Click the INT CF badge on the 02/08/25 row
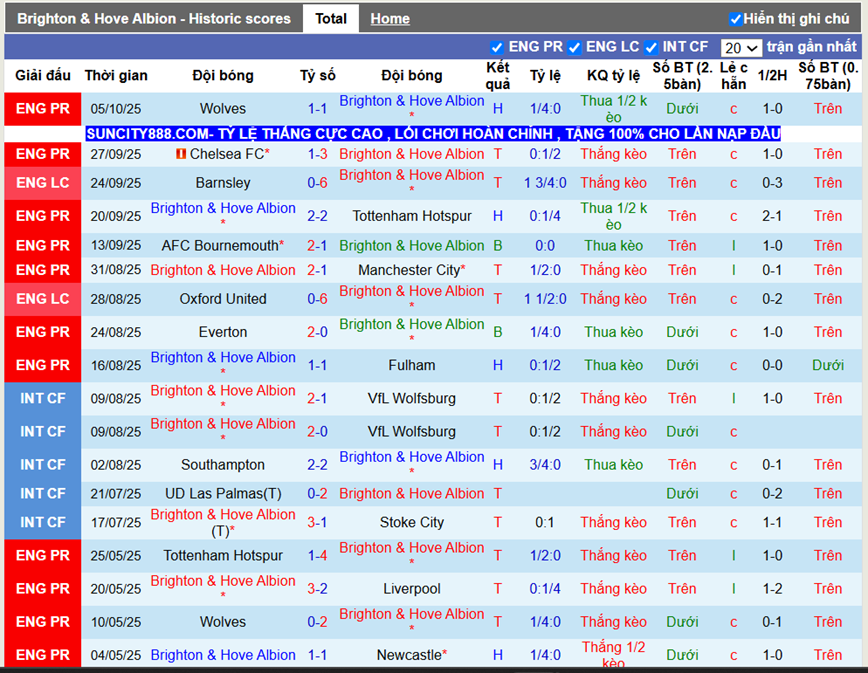 pyautogui.click(x=43, y=465)
